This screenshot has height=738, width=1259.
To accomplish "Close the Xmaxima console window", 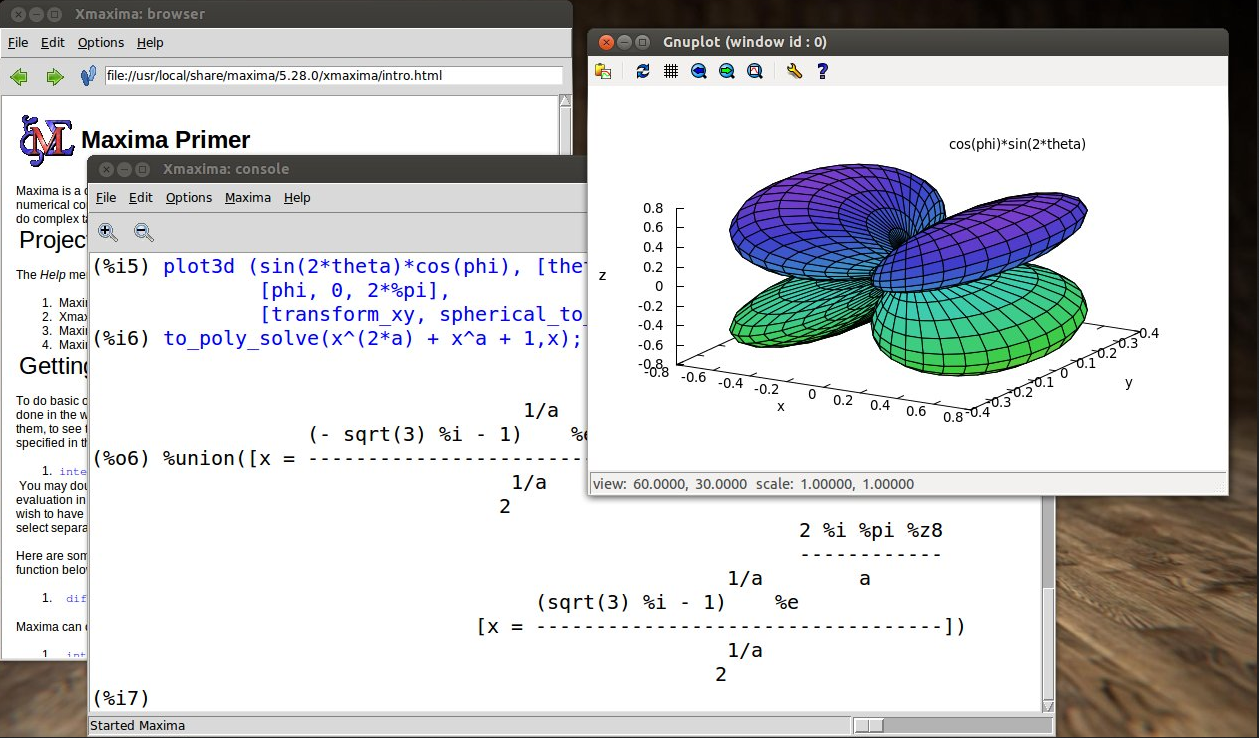I will tap(105, 169).
